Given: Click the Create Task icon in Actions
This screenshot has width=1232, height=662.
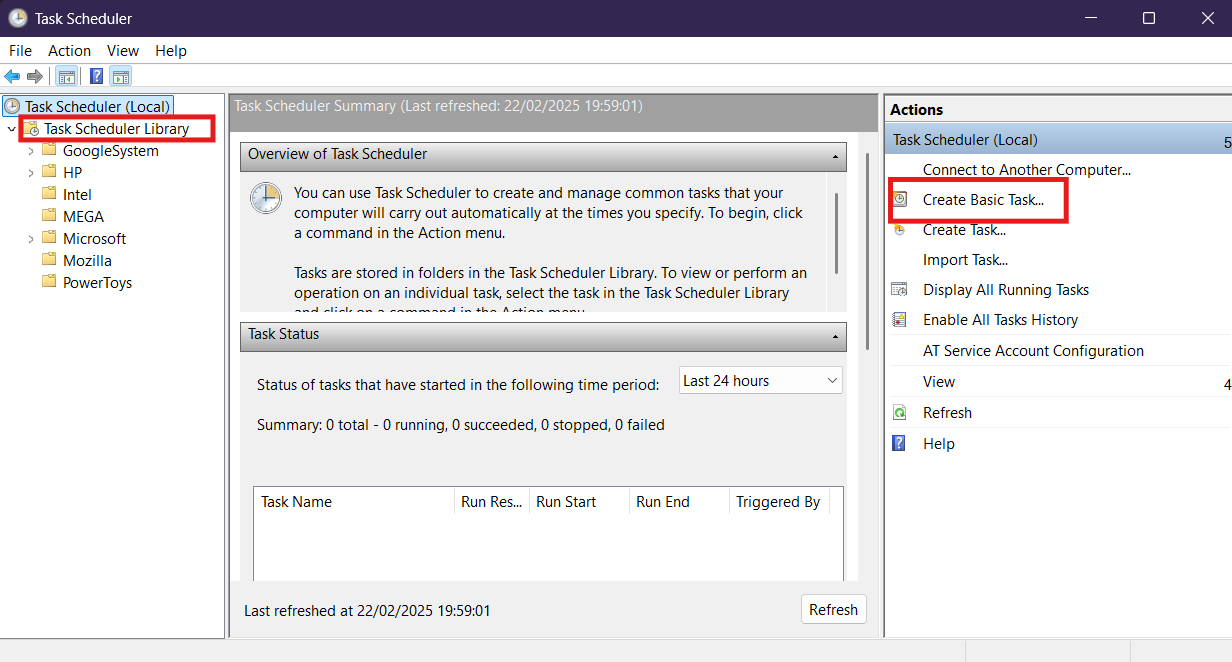Looking at the screenshot, I should pos(900,229).
